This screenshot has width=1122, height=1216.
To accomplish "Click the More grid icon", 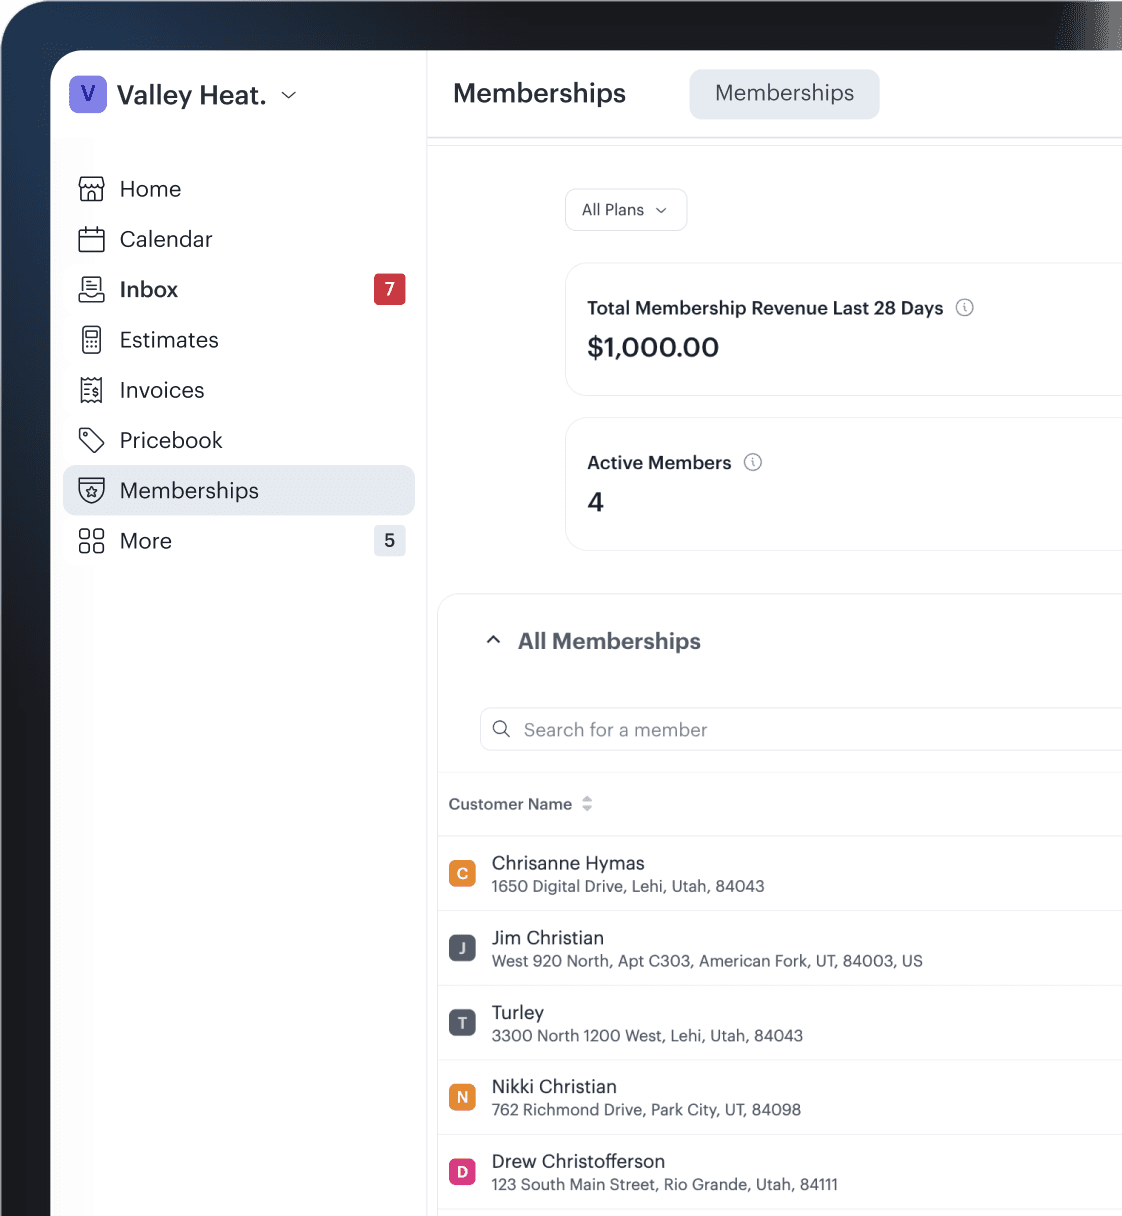I will coord(91,541).
